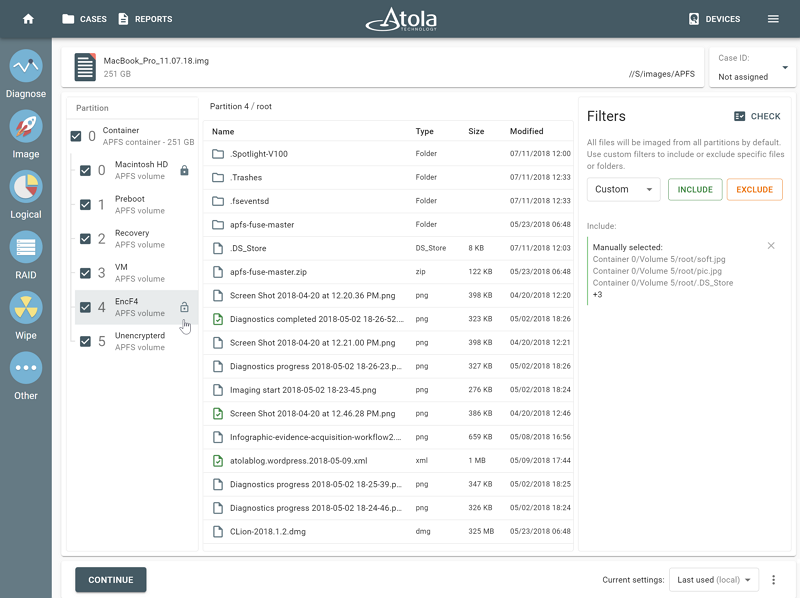Click the .fseventsd folder icon

tap(218, 201)
